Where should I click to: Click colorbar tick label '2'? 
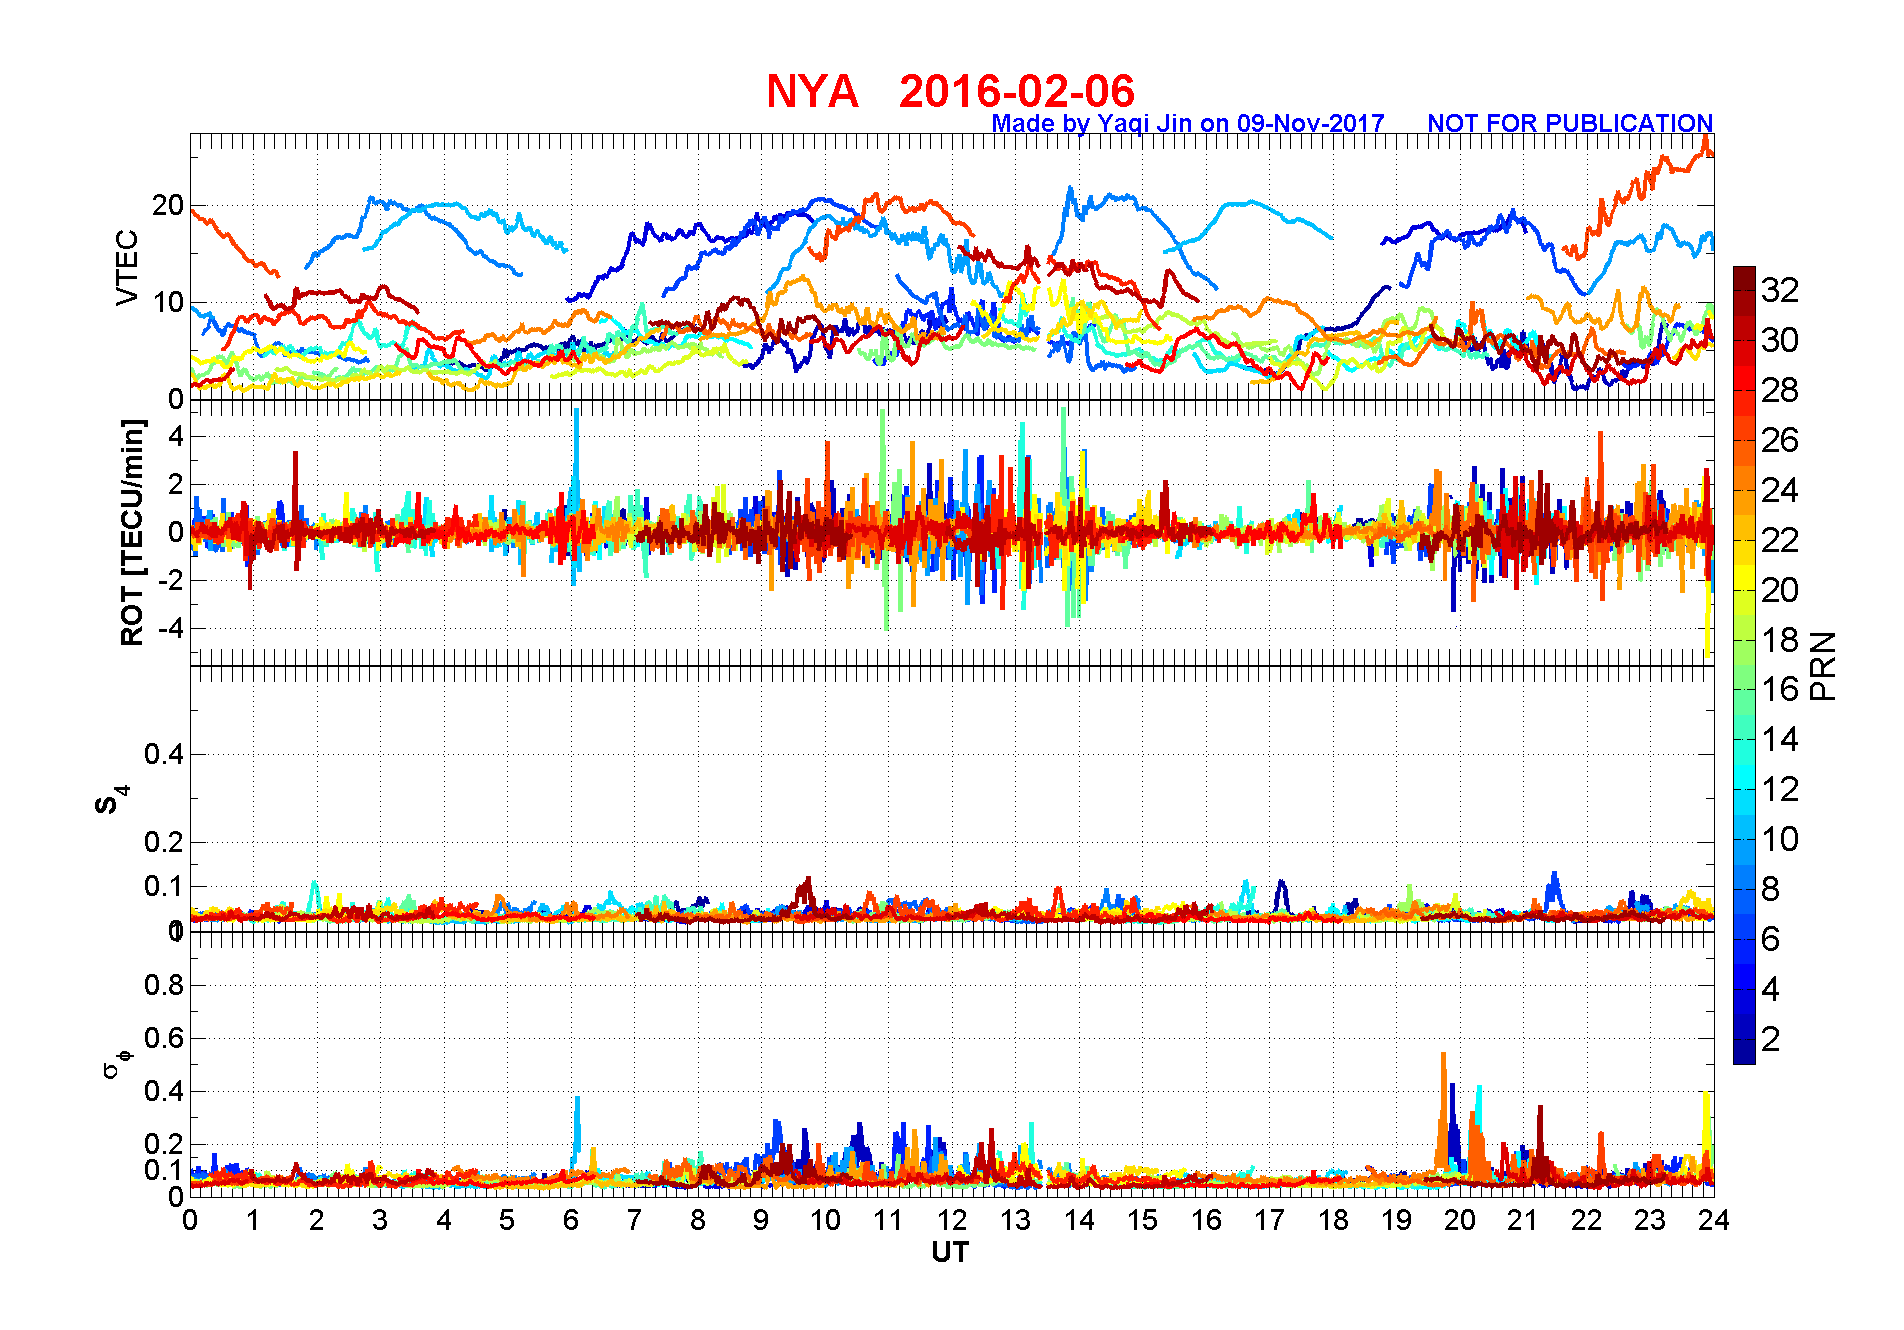1770,1039
